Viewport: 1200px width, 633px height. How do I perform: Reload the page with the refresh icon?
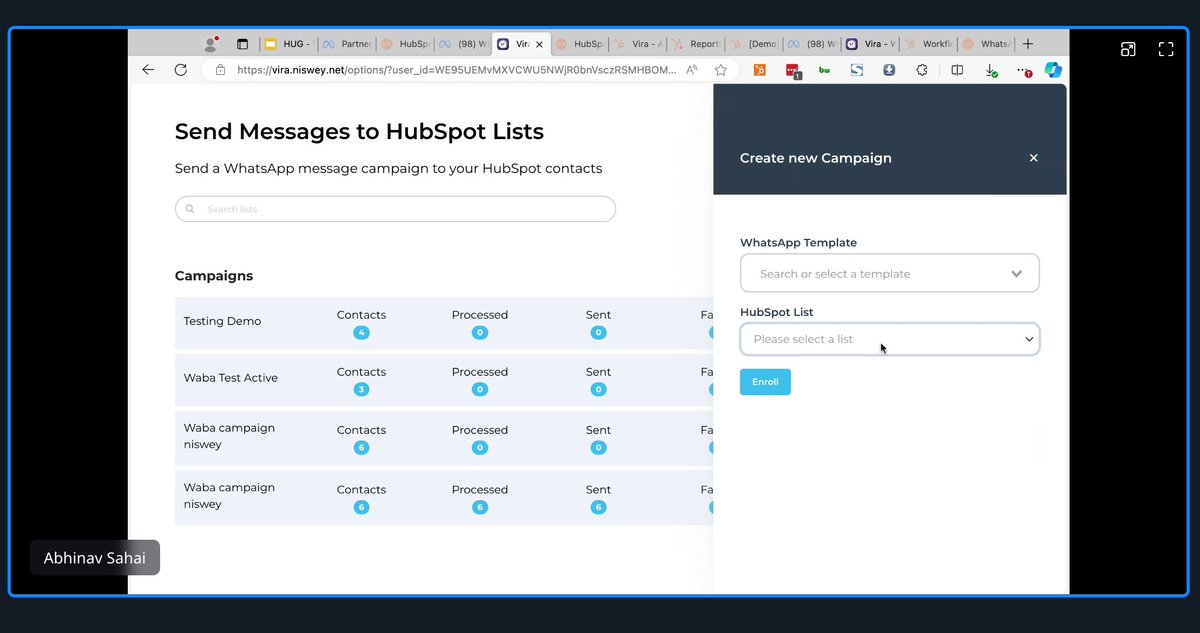pyautogui.click(x=180, y=70)
